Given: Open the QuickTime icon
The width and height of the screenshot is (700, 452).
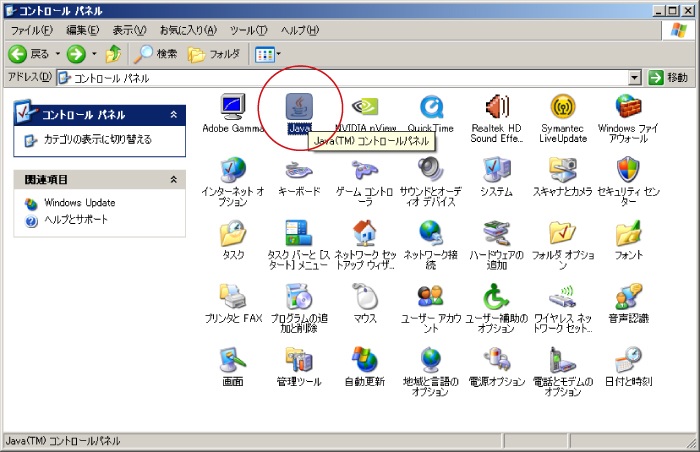Looking at the screenshot, I should [431, 107].
